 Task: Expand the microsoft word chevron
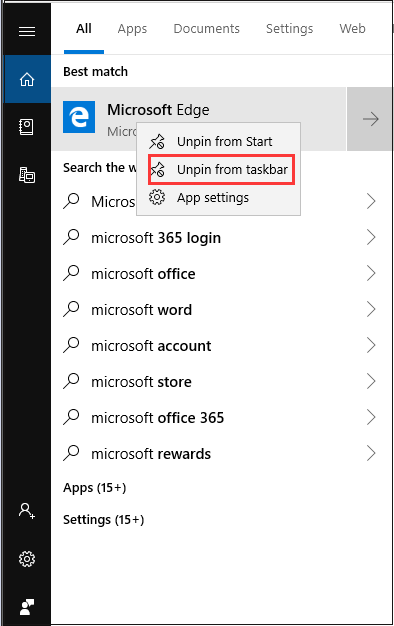(371, 309)
